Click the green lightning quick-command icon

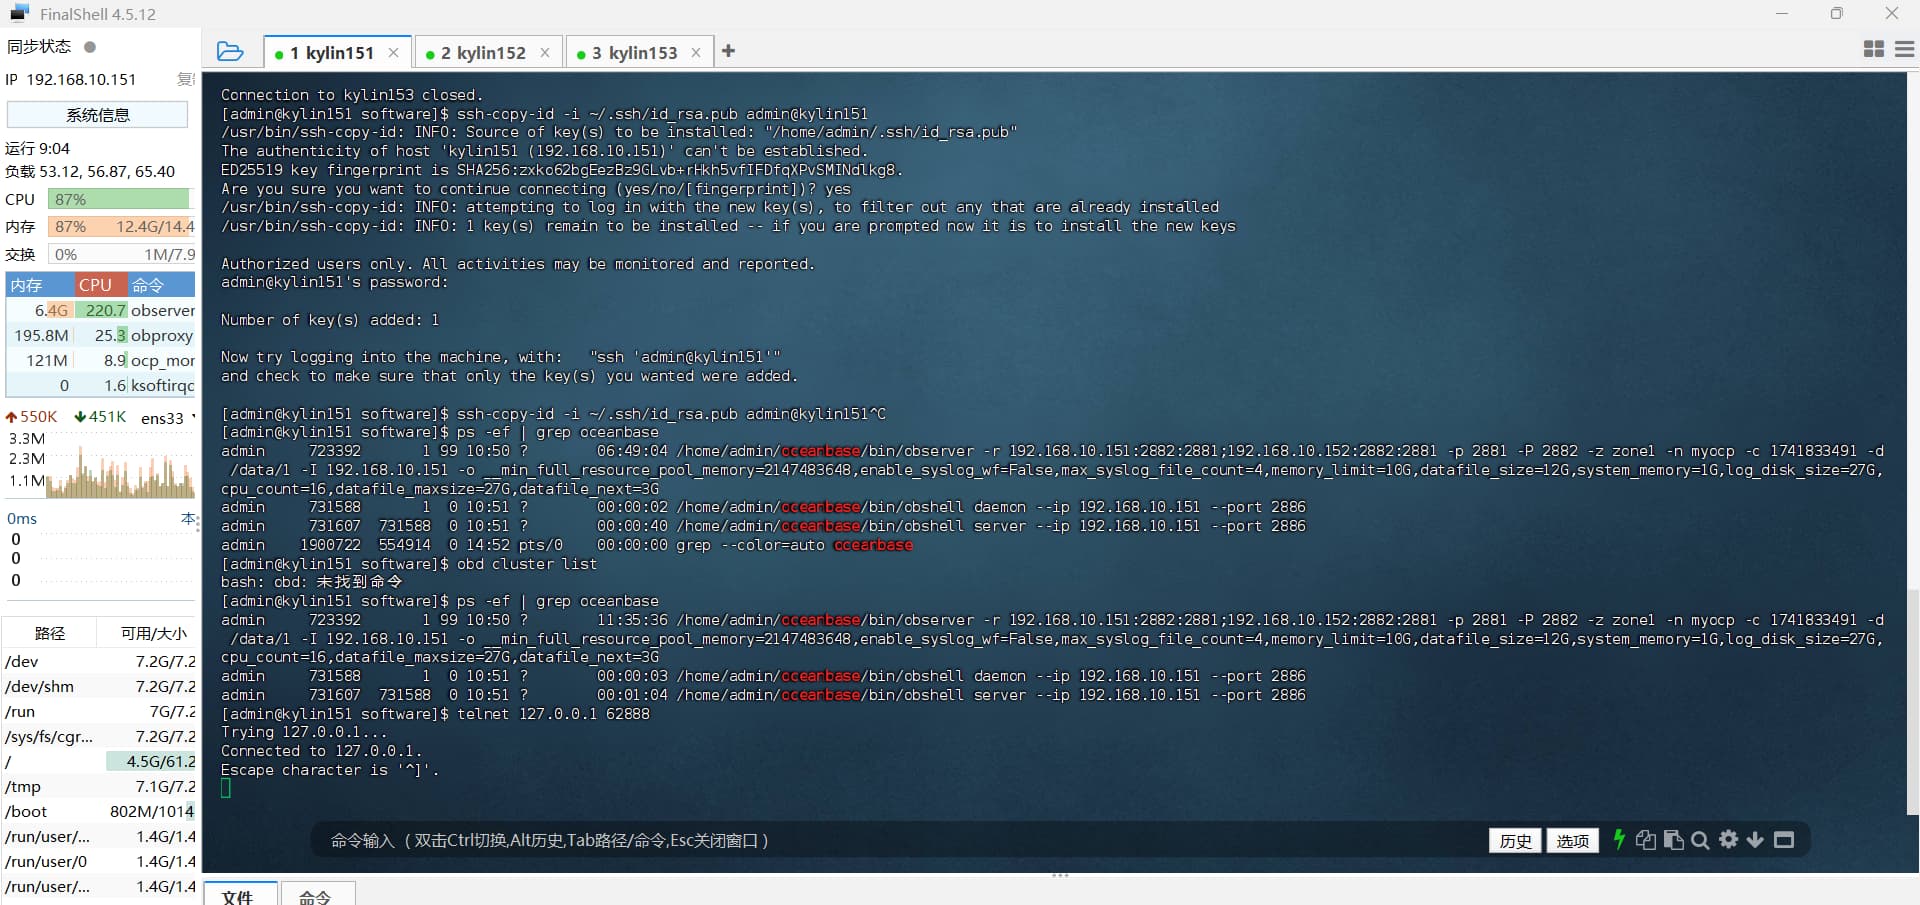1619,840
